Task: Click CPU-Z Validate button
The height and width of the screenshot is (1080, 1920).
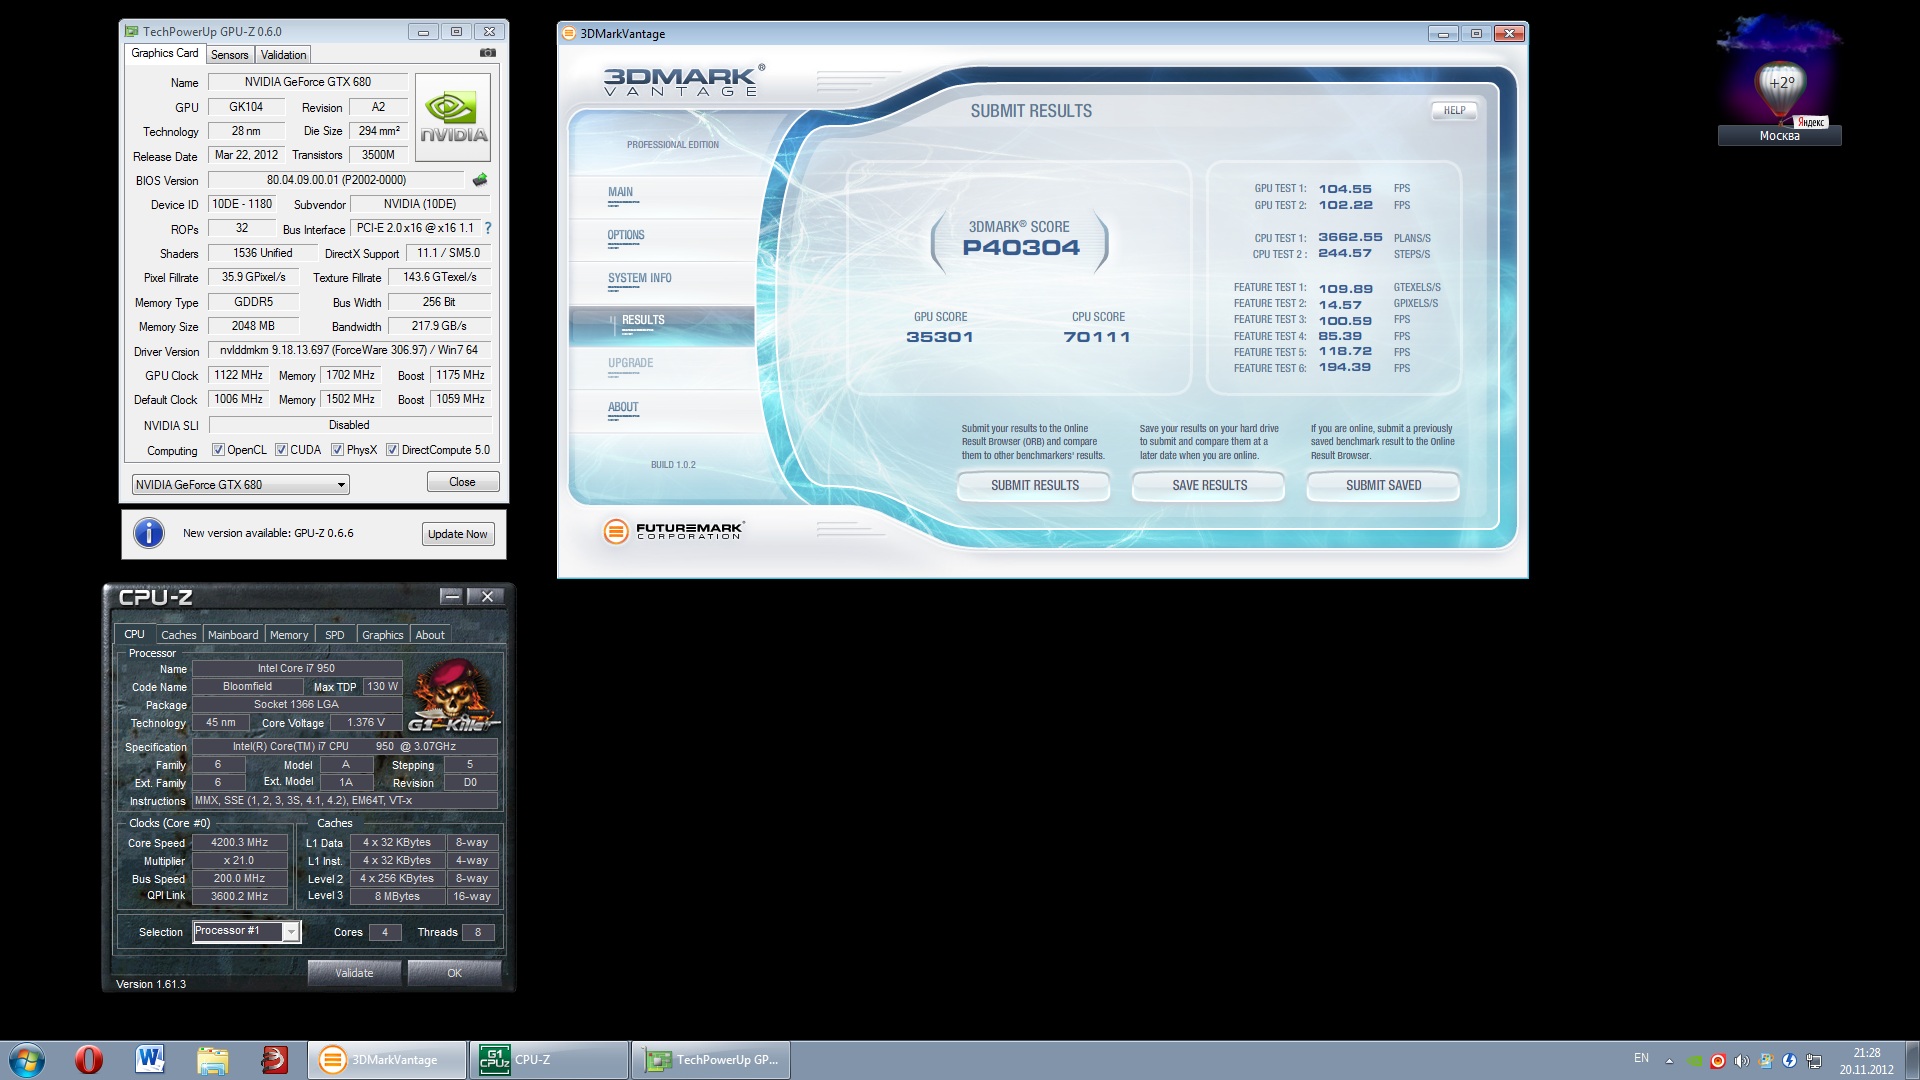Action: (x=354, y=973)
